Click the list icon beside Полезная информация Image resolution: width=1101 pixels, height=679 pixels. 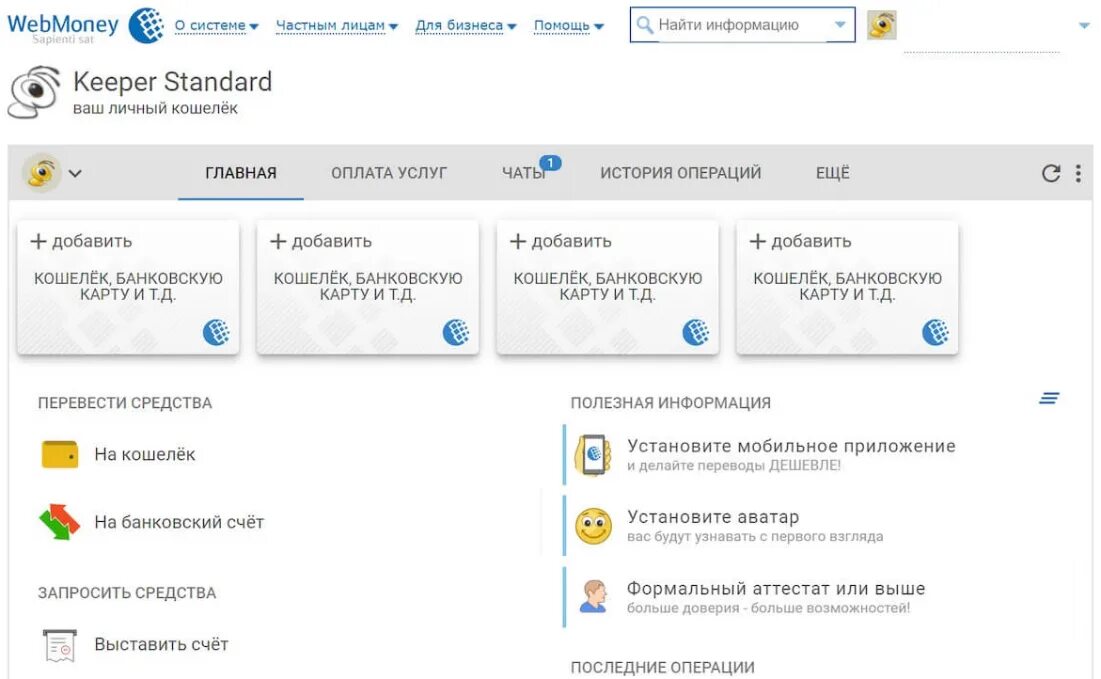[x=1049, y=398]
